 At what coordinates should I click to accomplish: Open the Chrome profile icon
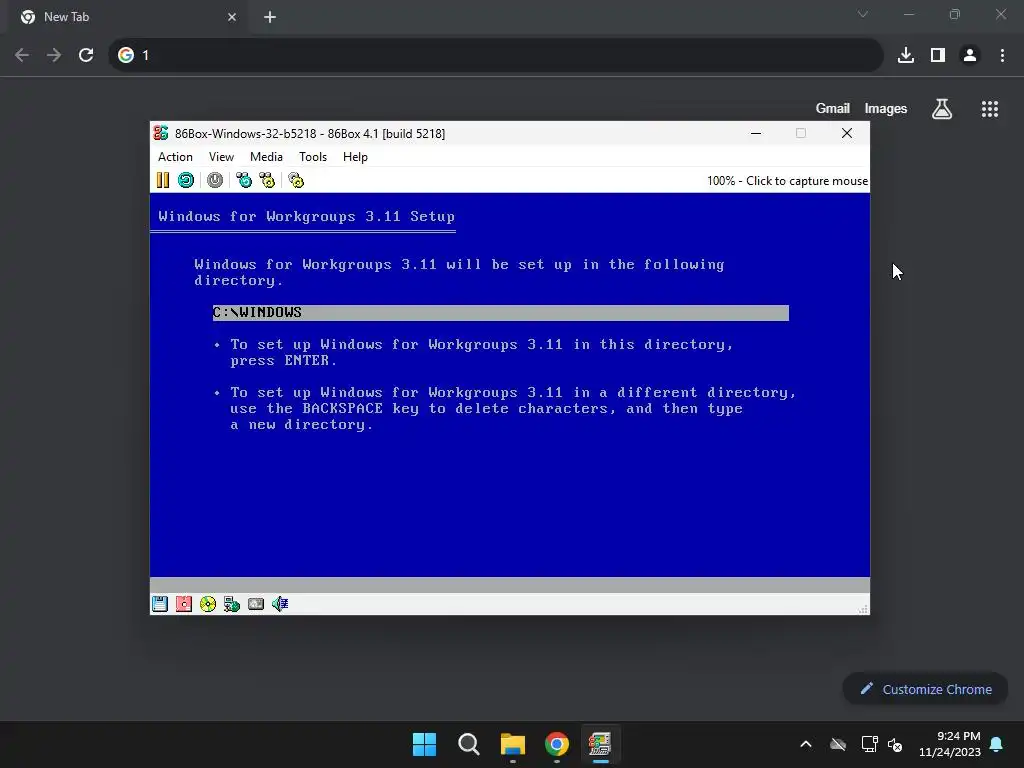pos(970,55)
